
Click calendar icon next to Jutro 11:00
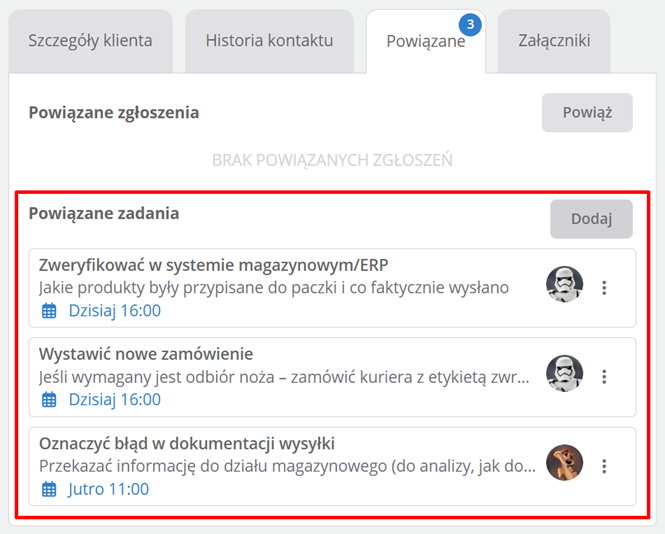49,489
